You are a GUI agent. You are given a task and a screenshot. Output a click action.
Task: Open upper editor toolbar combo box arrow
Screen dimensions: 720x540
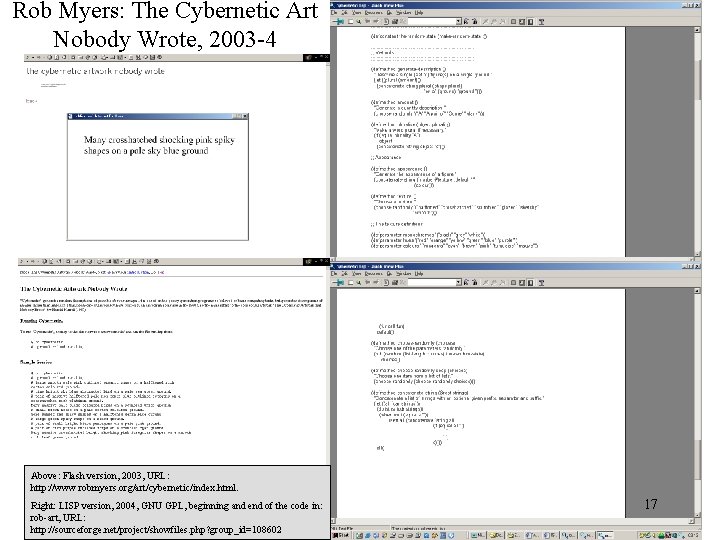[x=458, y=22]
